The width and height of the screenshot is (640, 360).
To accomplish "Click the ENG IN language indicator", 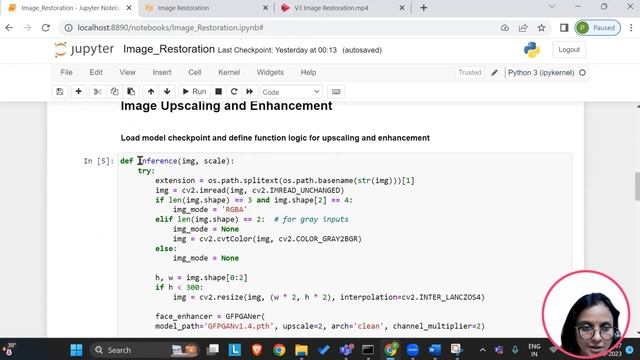I will tap(534, 350).
